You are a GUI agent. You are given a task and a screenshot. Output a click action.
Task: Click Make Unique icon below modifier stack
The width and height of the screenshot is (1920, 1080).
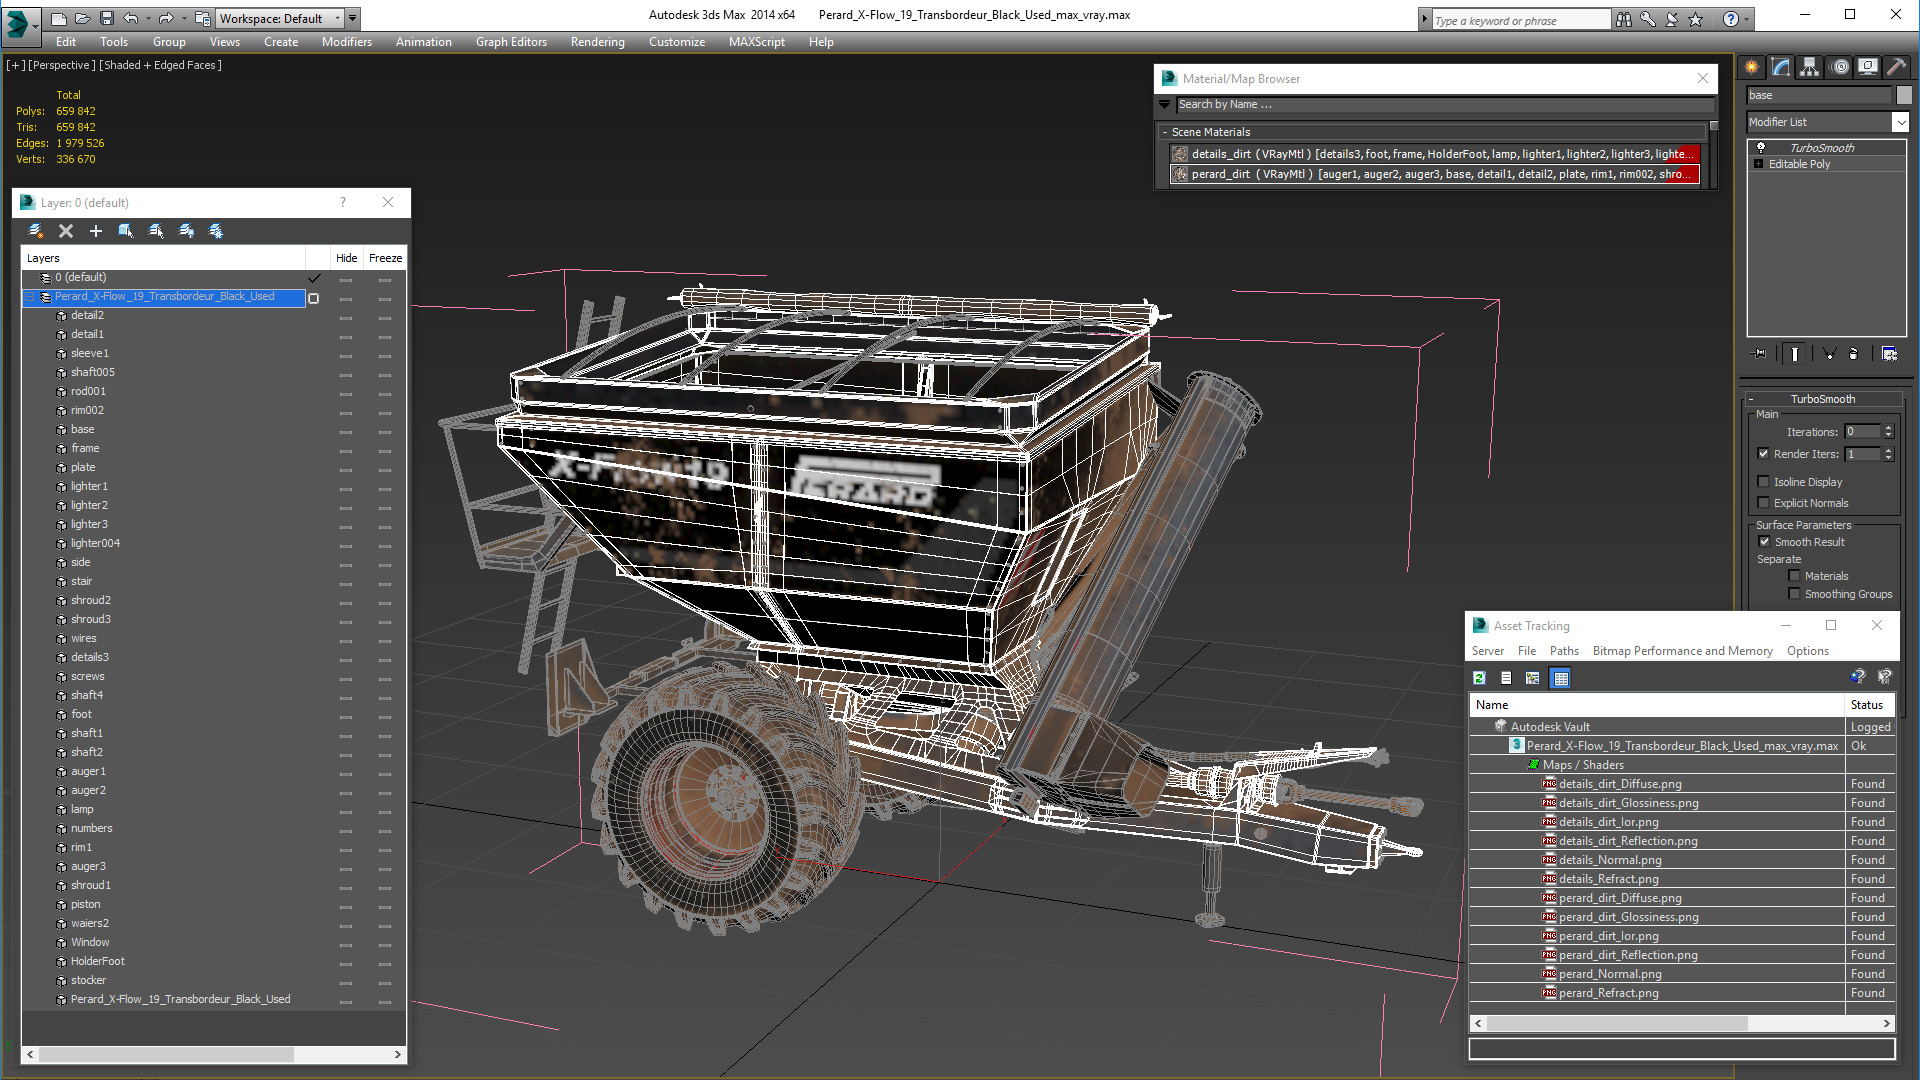click(1829, 353)
